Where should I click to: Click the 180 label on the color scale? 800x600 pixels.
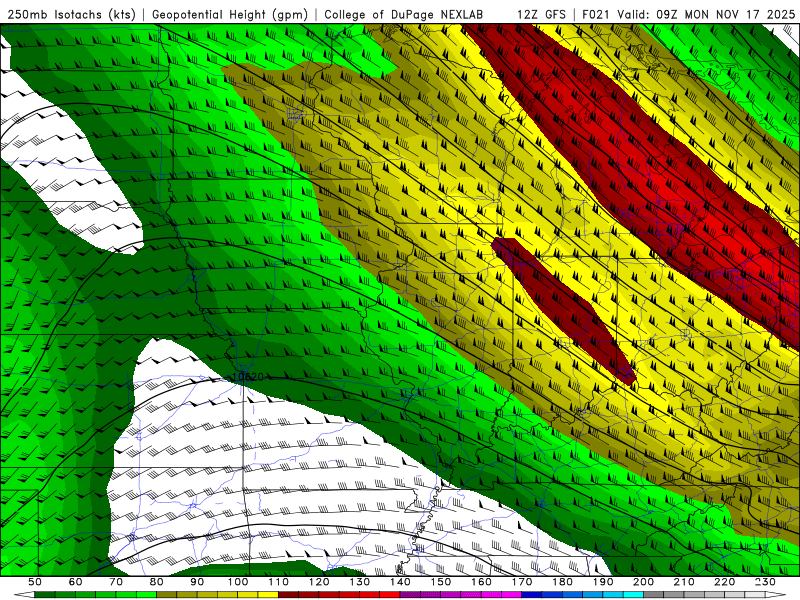(x=562, y=582)
